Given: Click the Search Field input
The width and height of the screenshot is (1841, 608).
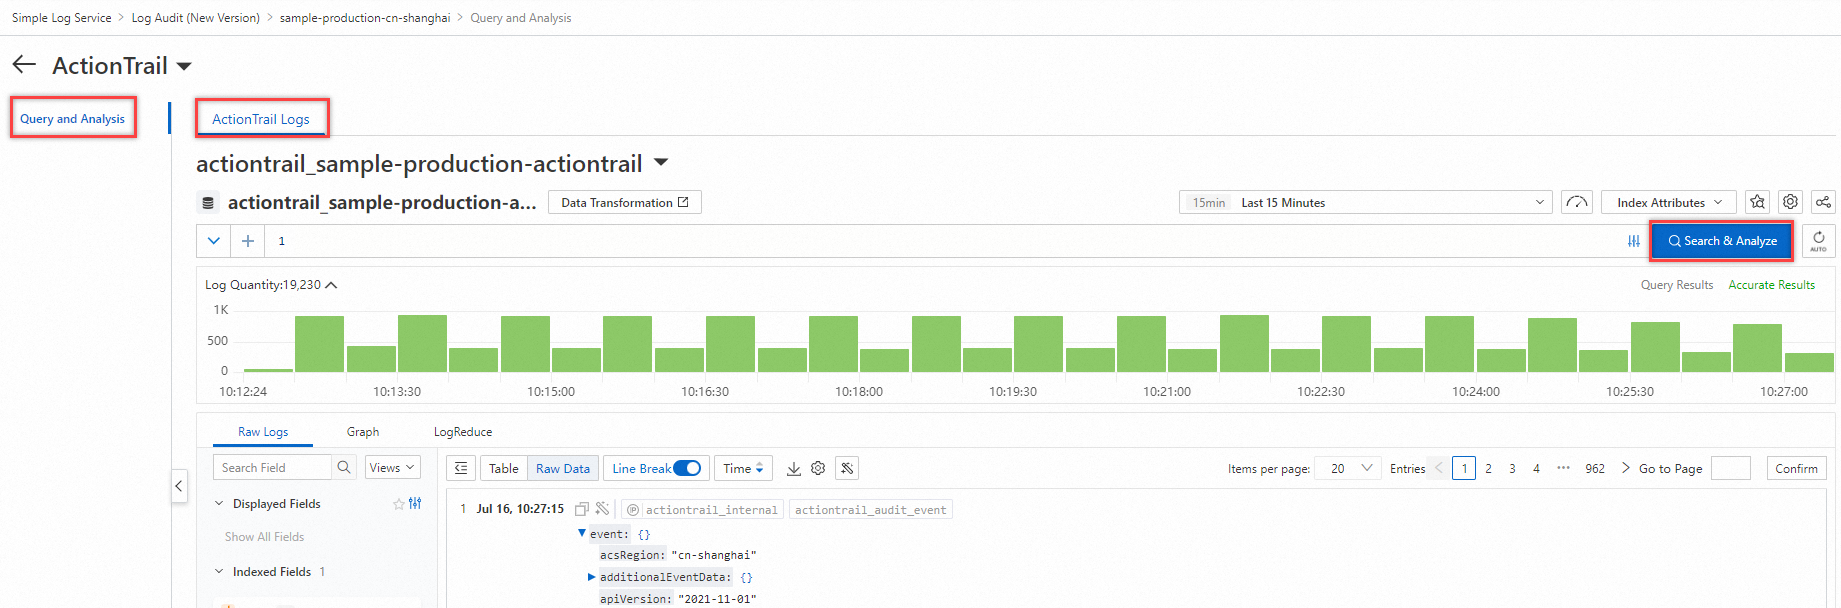Looking at the screenshot, I should click(271, 467).
